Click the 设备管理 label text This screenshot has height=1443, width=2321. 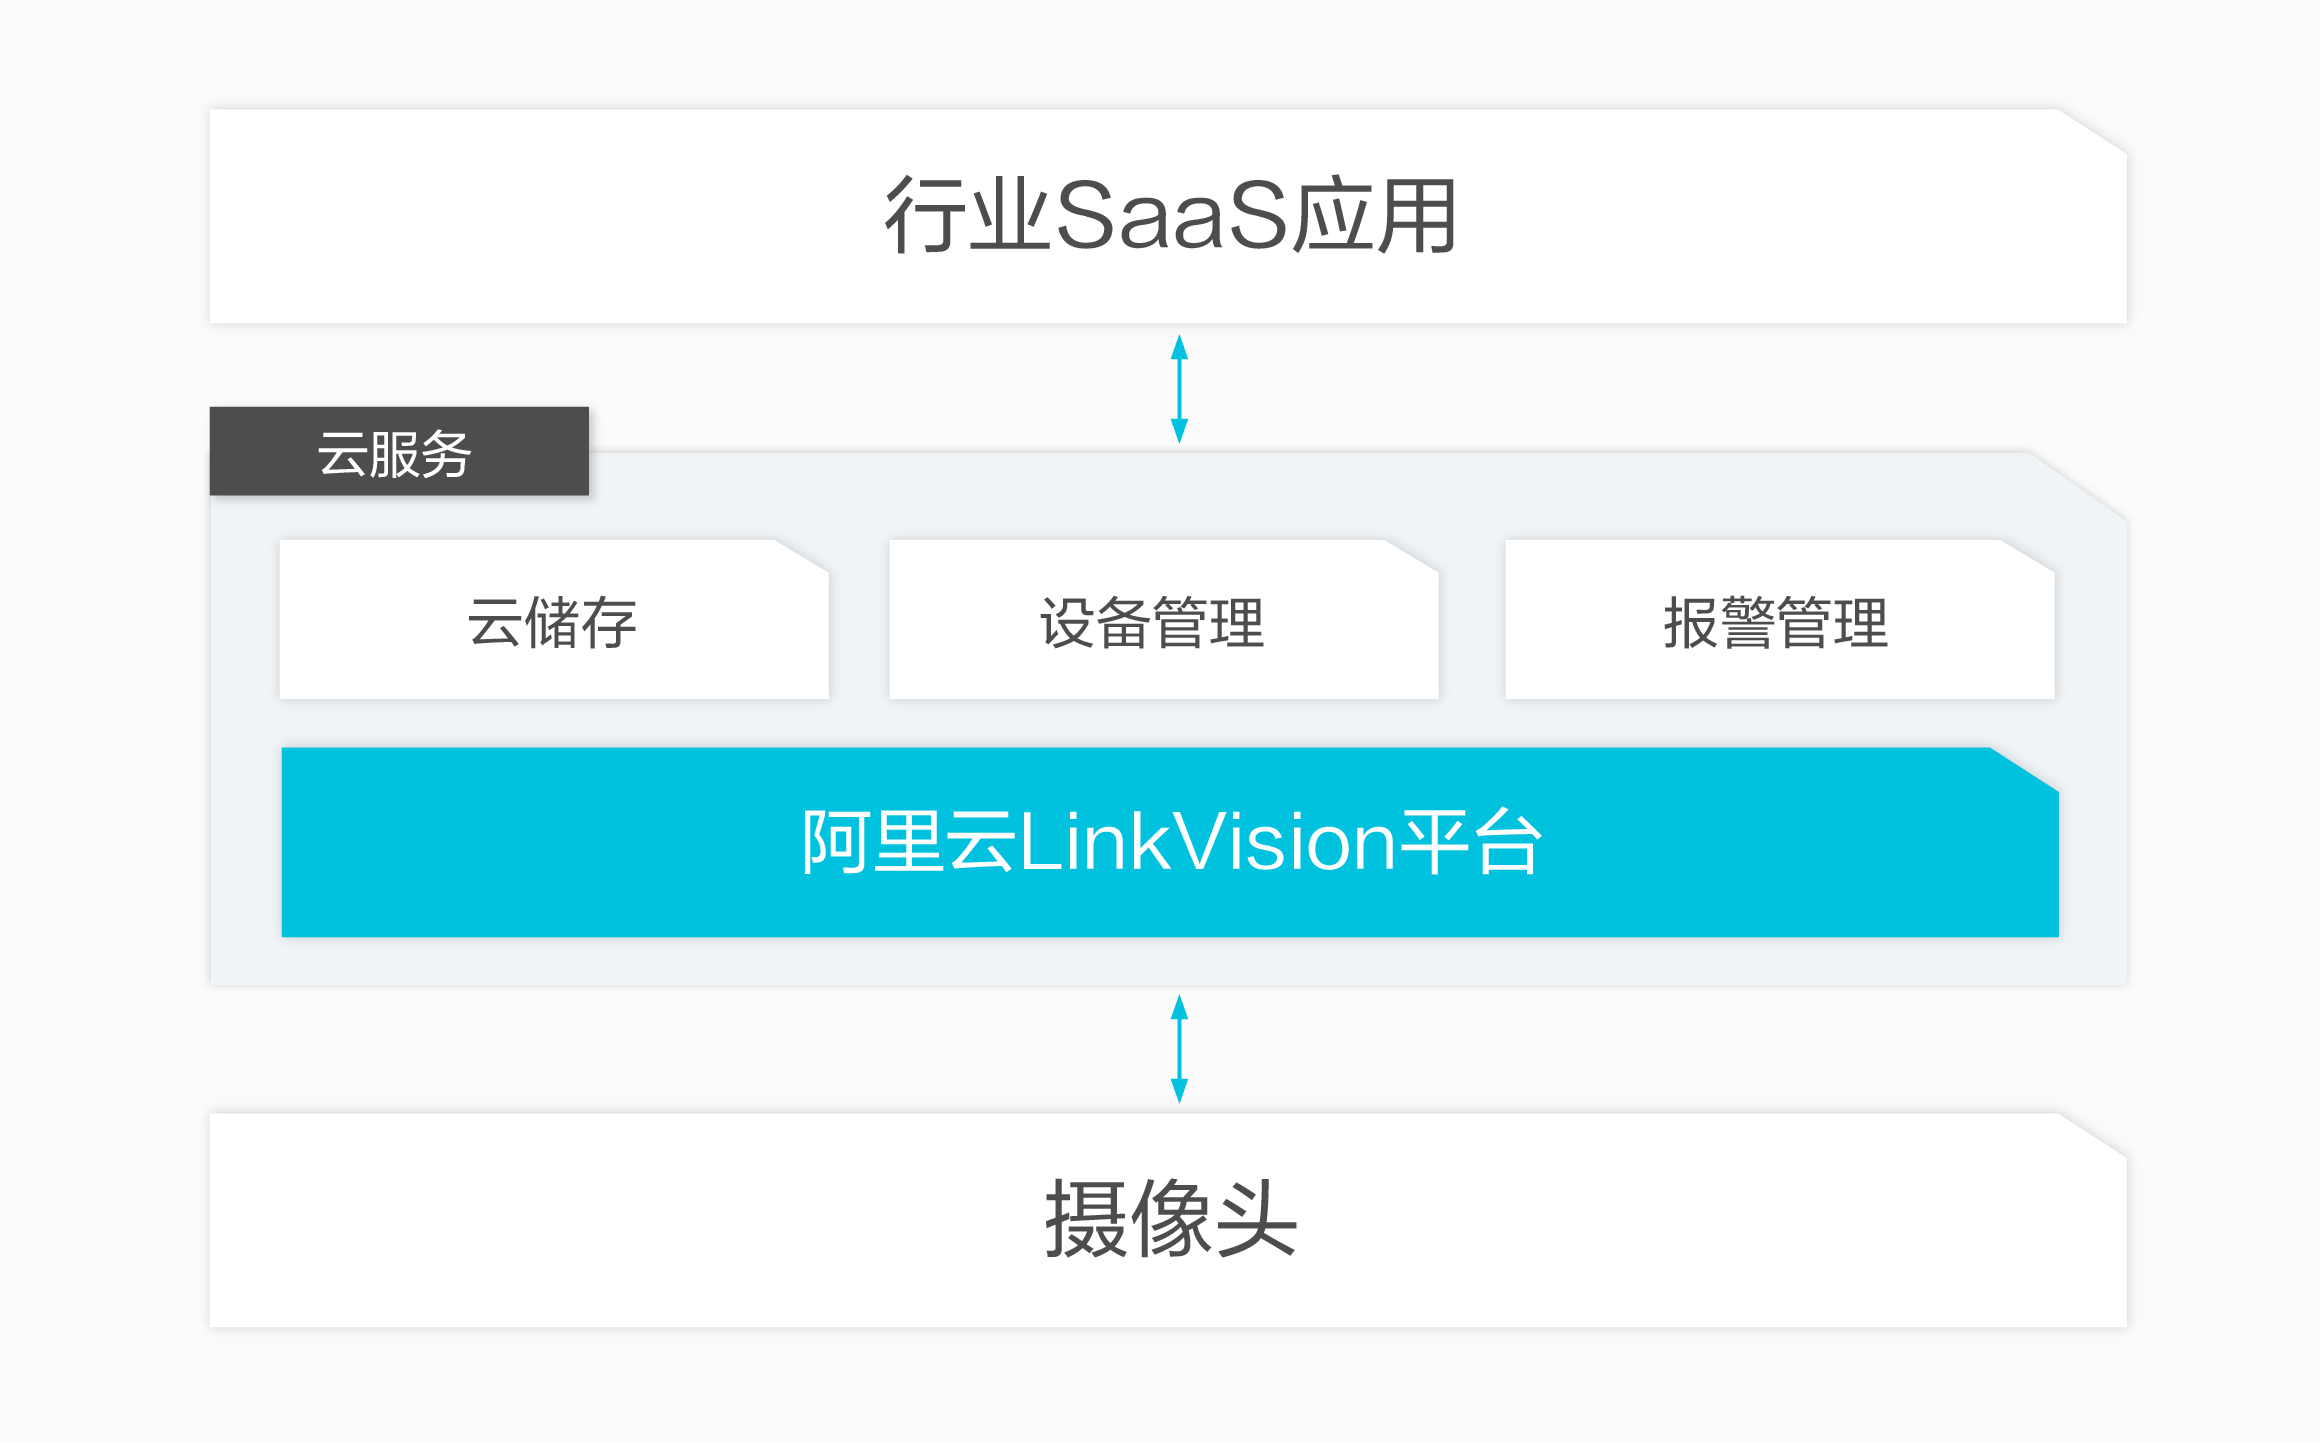click(1153, 622)
